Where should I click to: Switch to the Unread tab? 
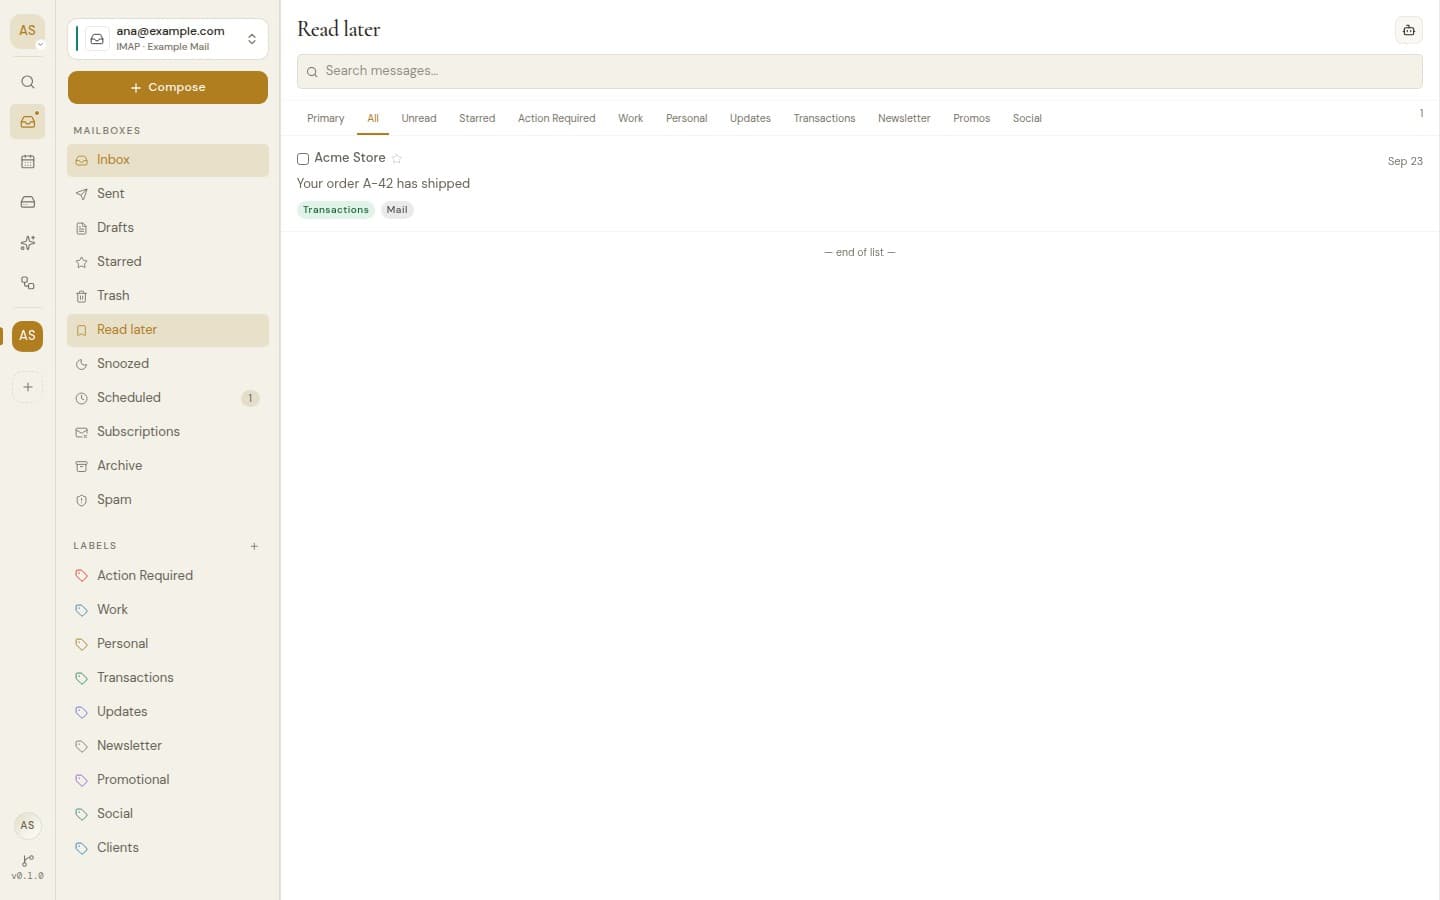[x=419, y=118]
